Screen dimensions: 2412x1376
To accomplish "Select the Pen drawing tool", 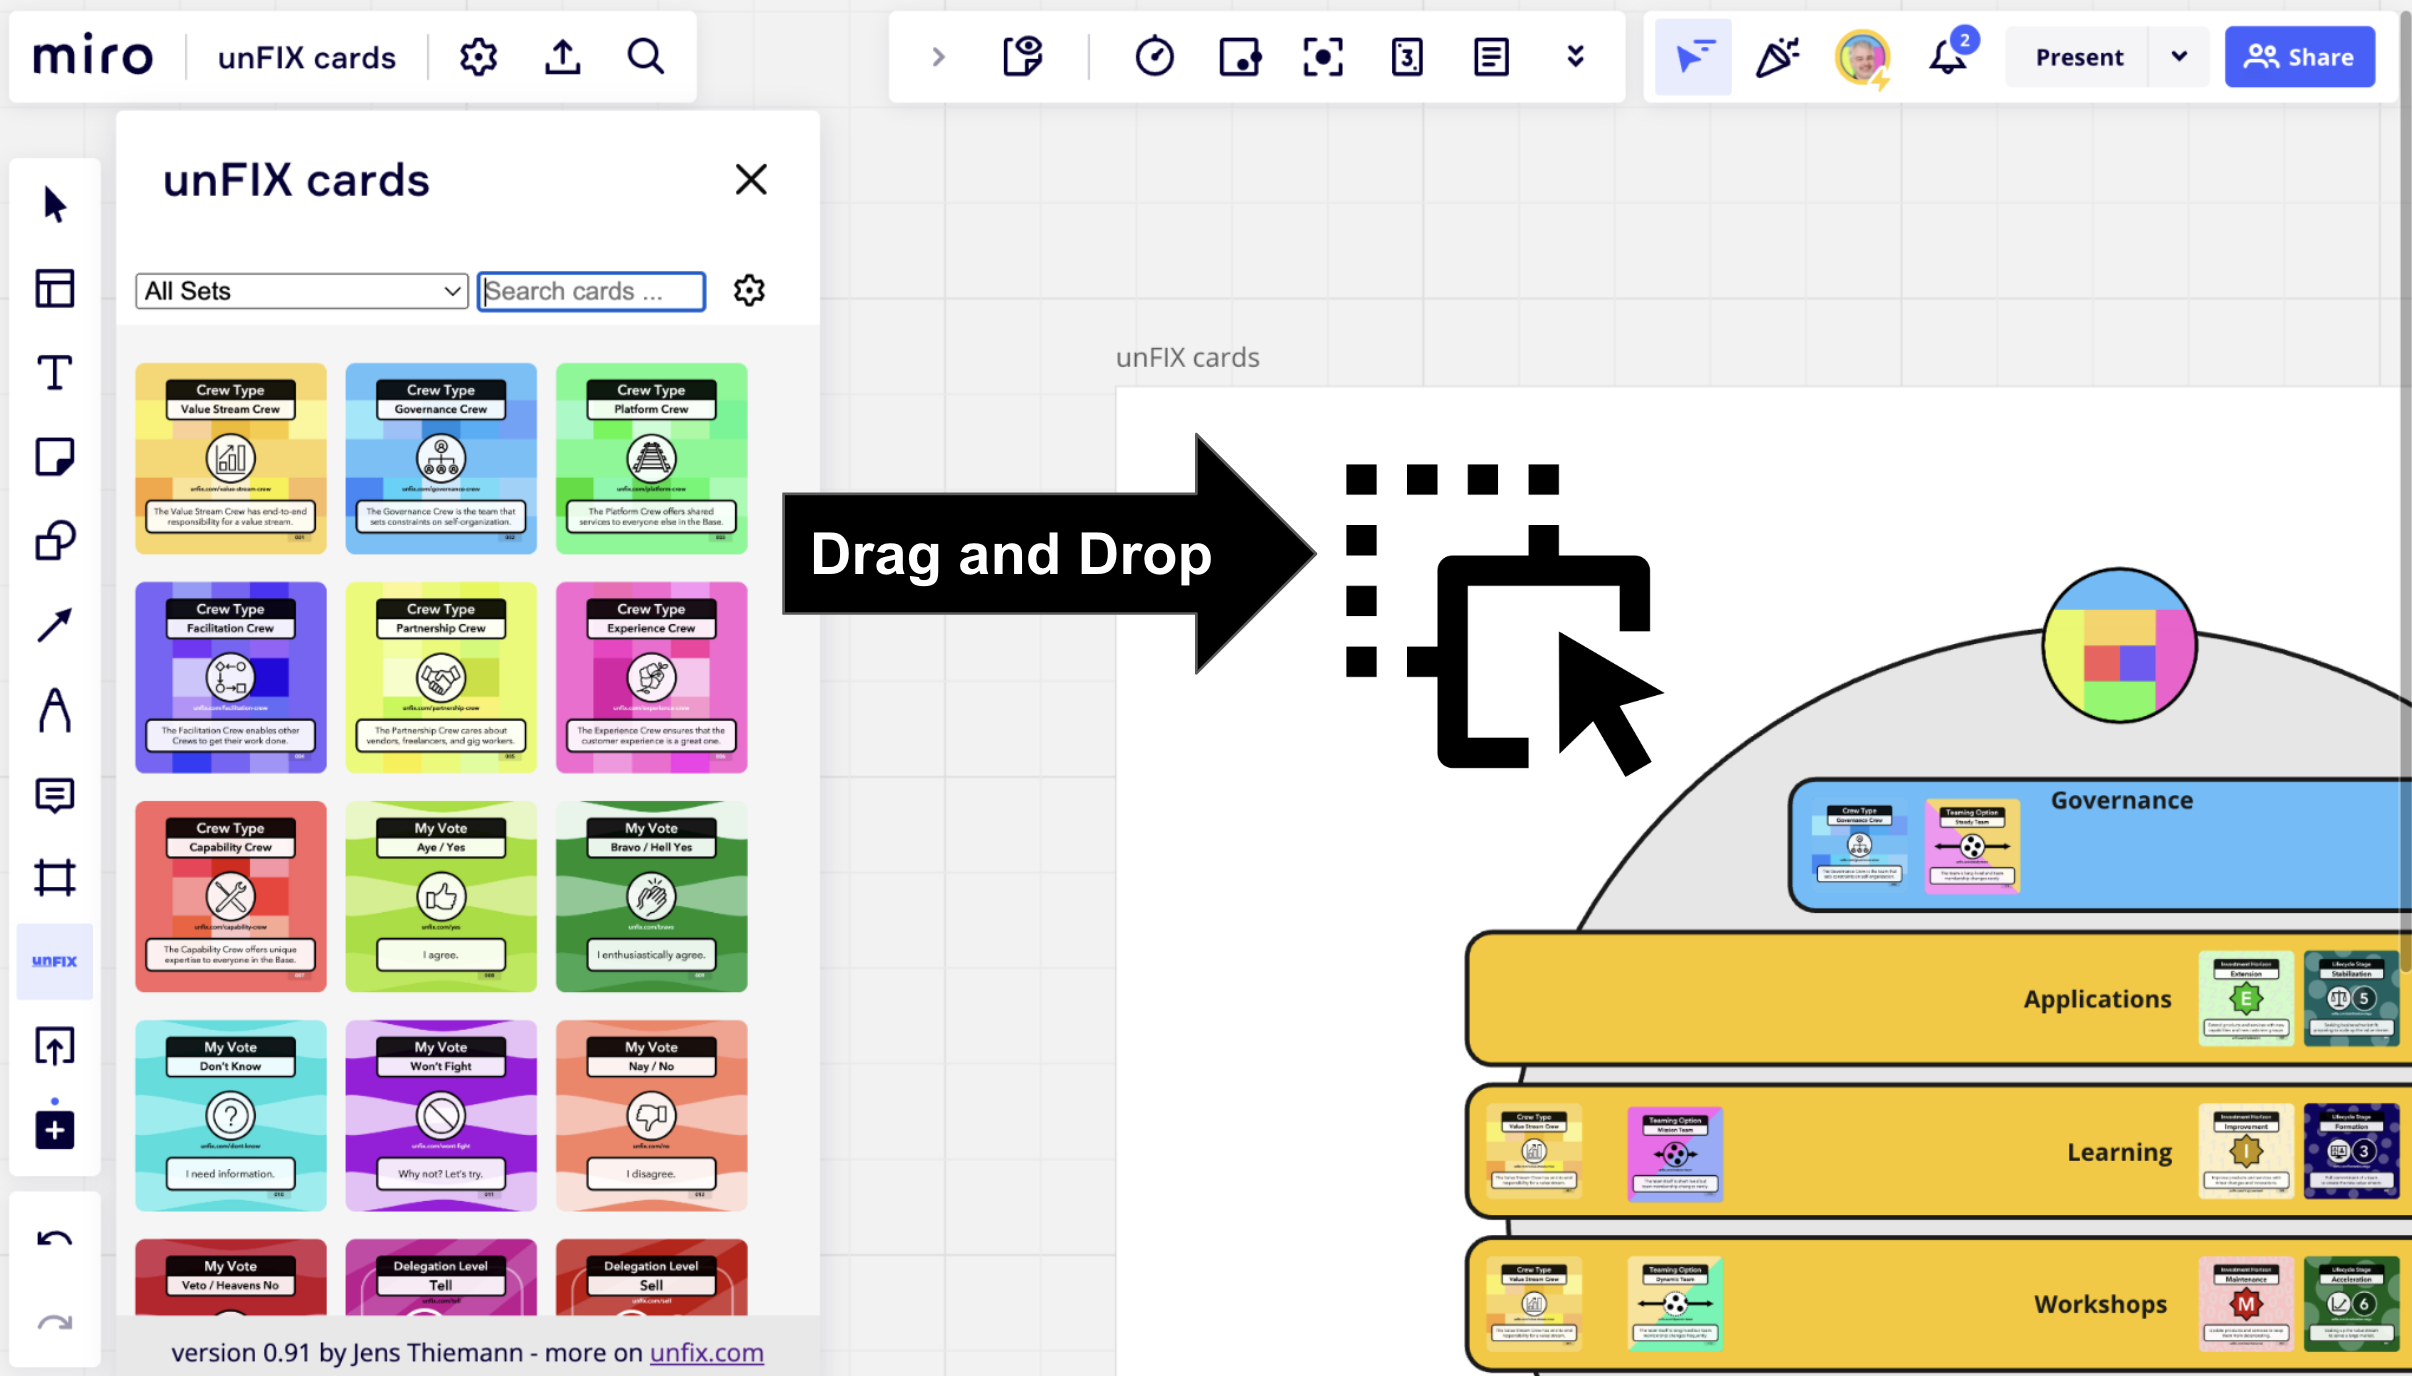I will (x=55, y=710).
